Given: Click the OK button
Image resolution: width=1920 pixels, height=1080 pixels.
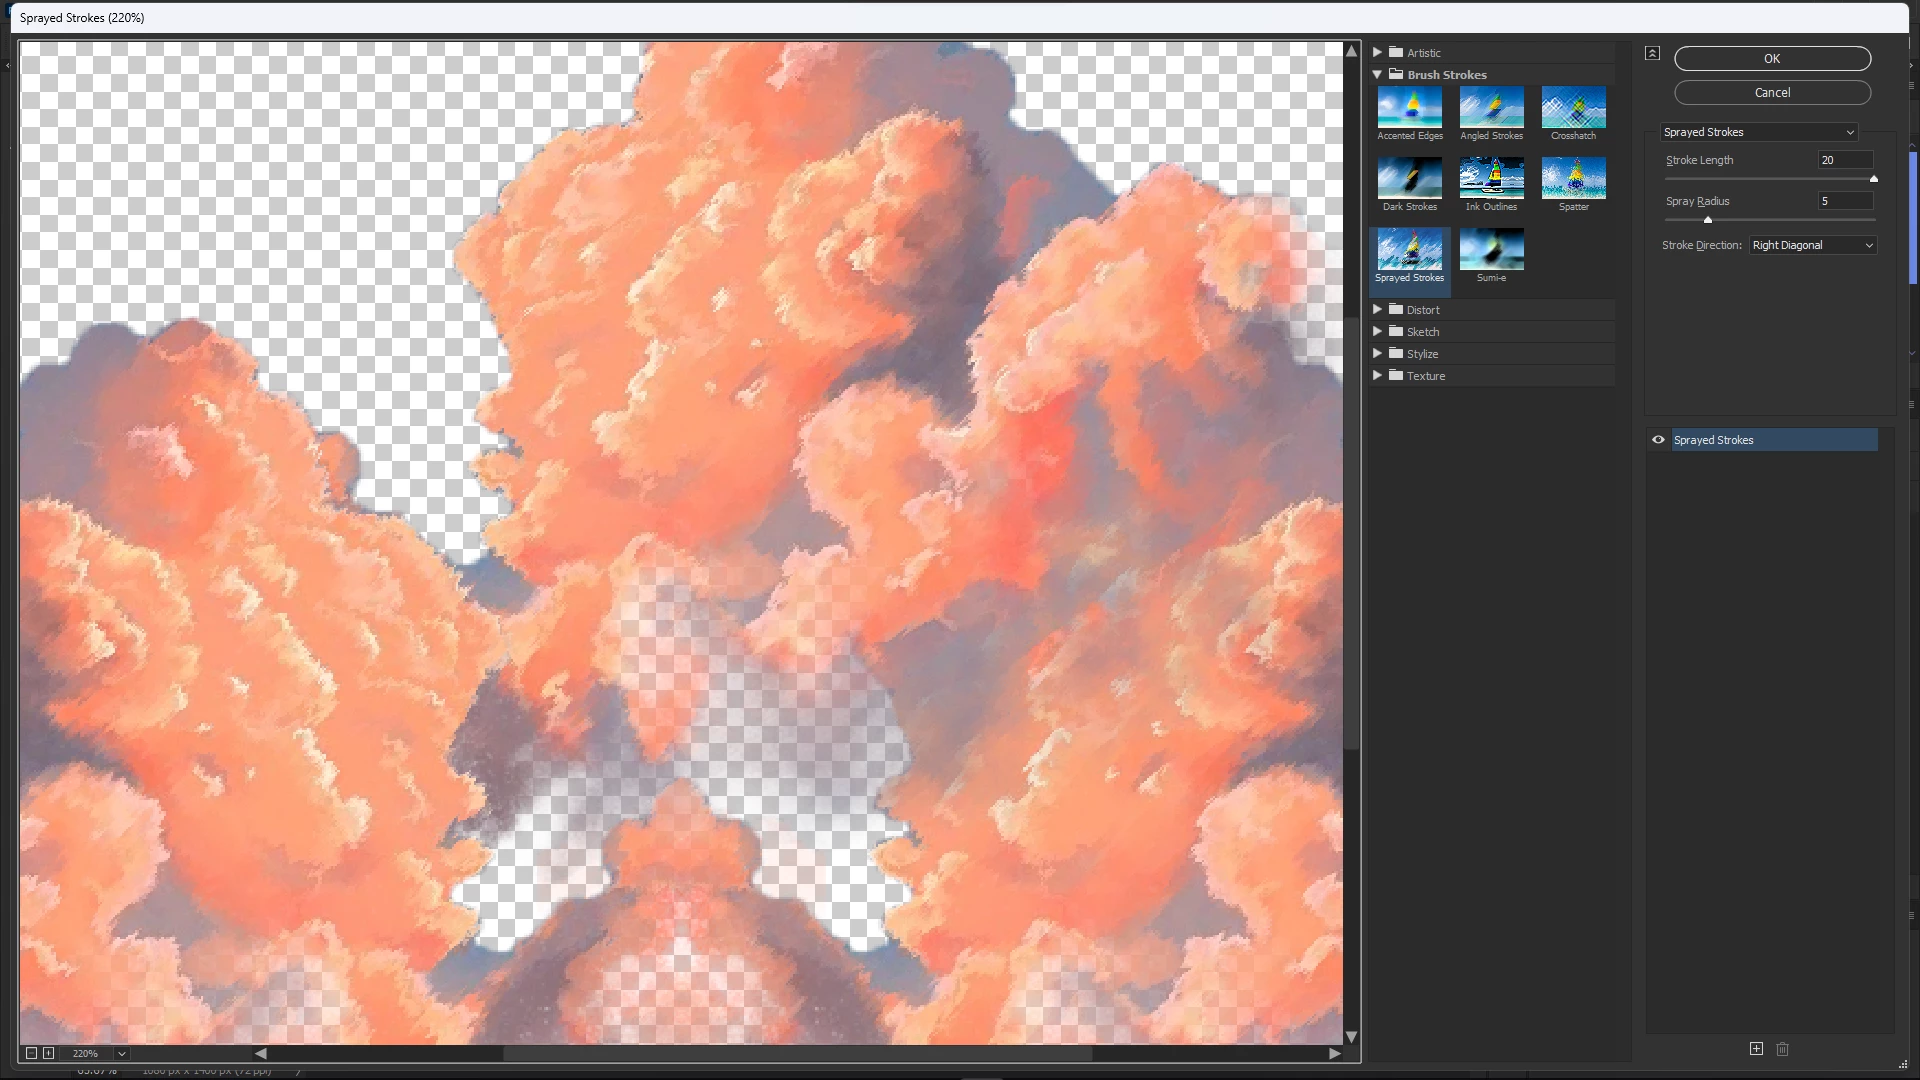Looking at the screenshot, I should [x=1772, y=59].
